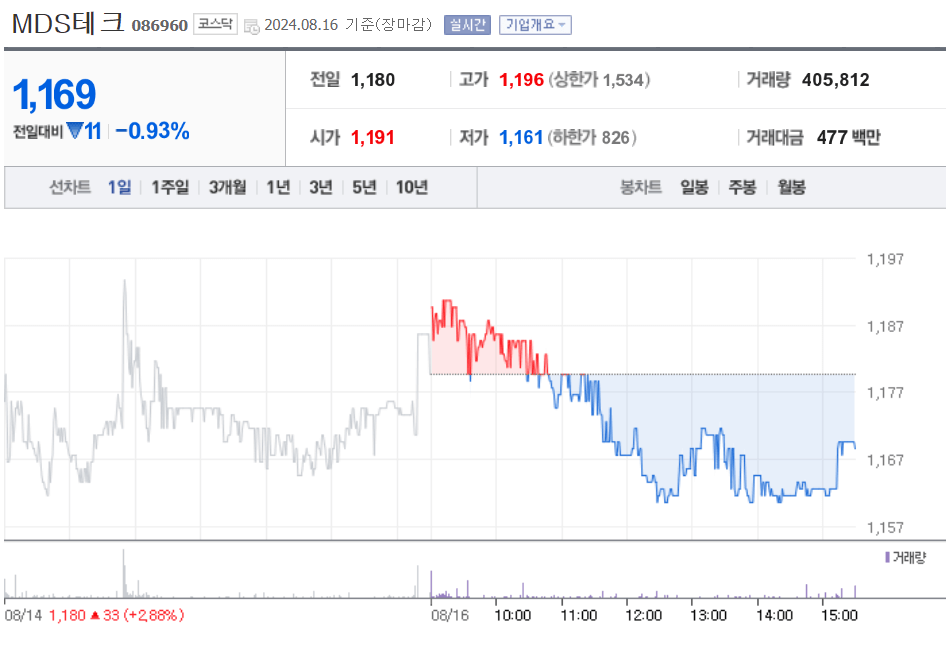Click the calendar icon beside the date

tap(252, 27)
